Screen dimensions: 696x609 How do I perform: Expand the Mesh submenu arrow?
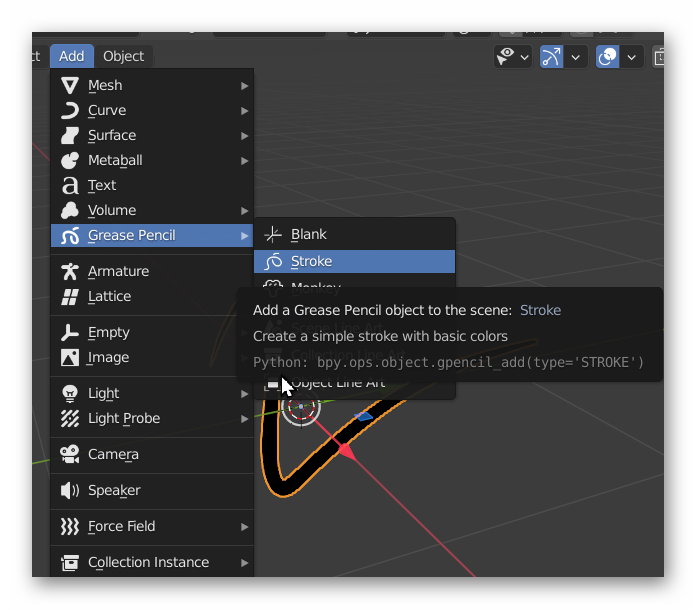[244, 86]
